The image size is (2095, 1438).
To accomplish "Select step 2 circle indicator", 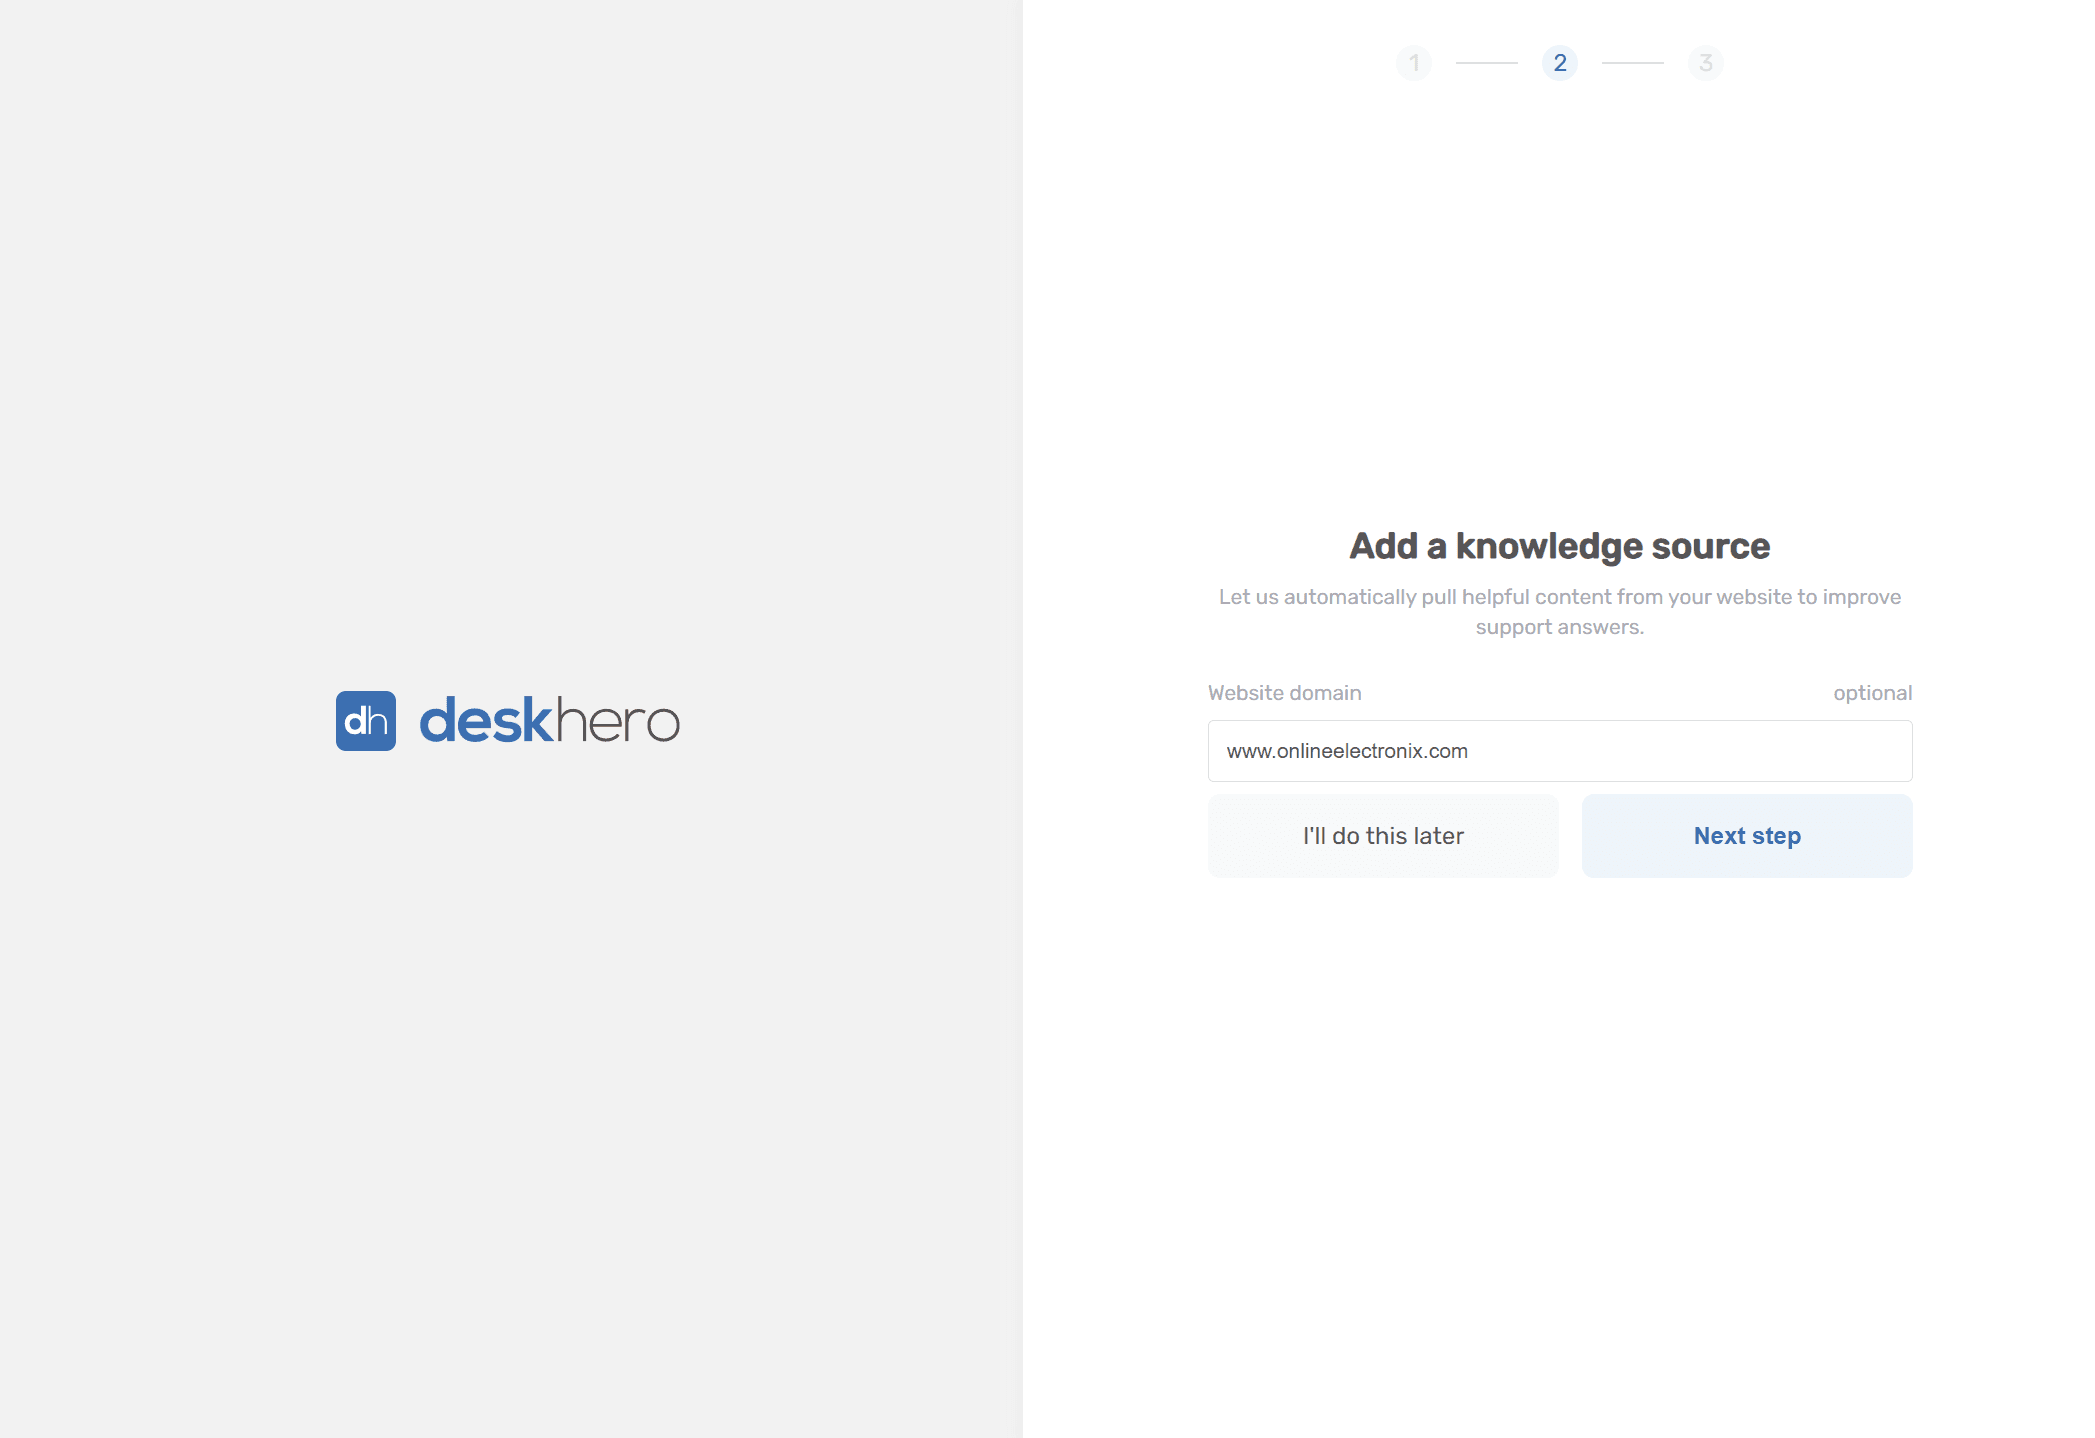I will pyautogui.click(x=1559, y=63).
